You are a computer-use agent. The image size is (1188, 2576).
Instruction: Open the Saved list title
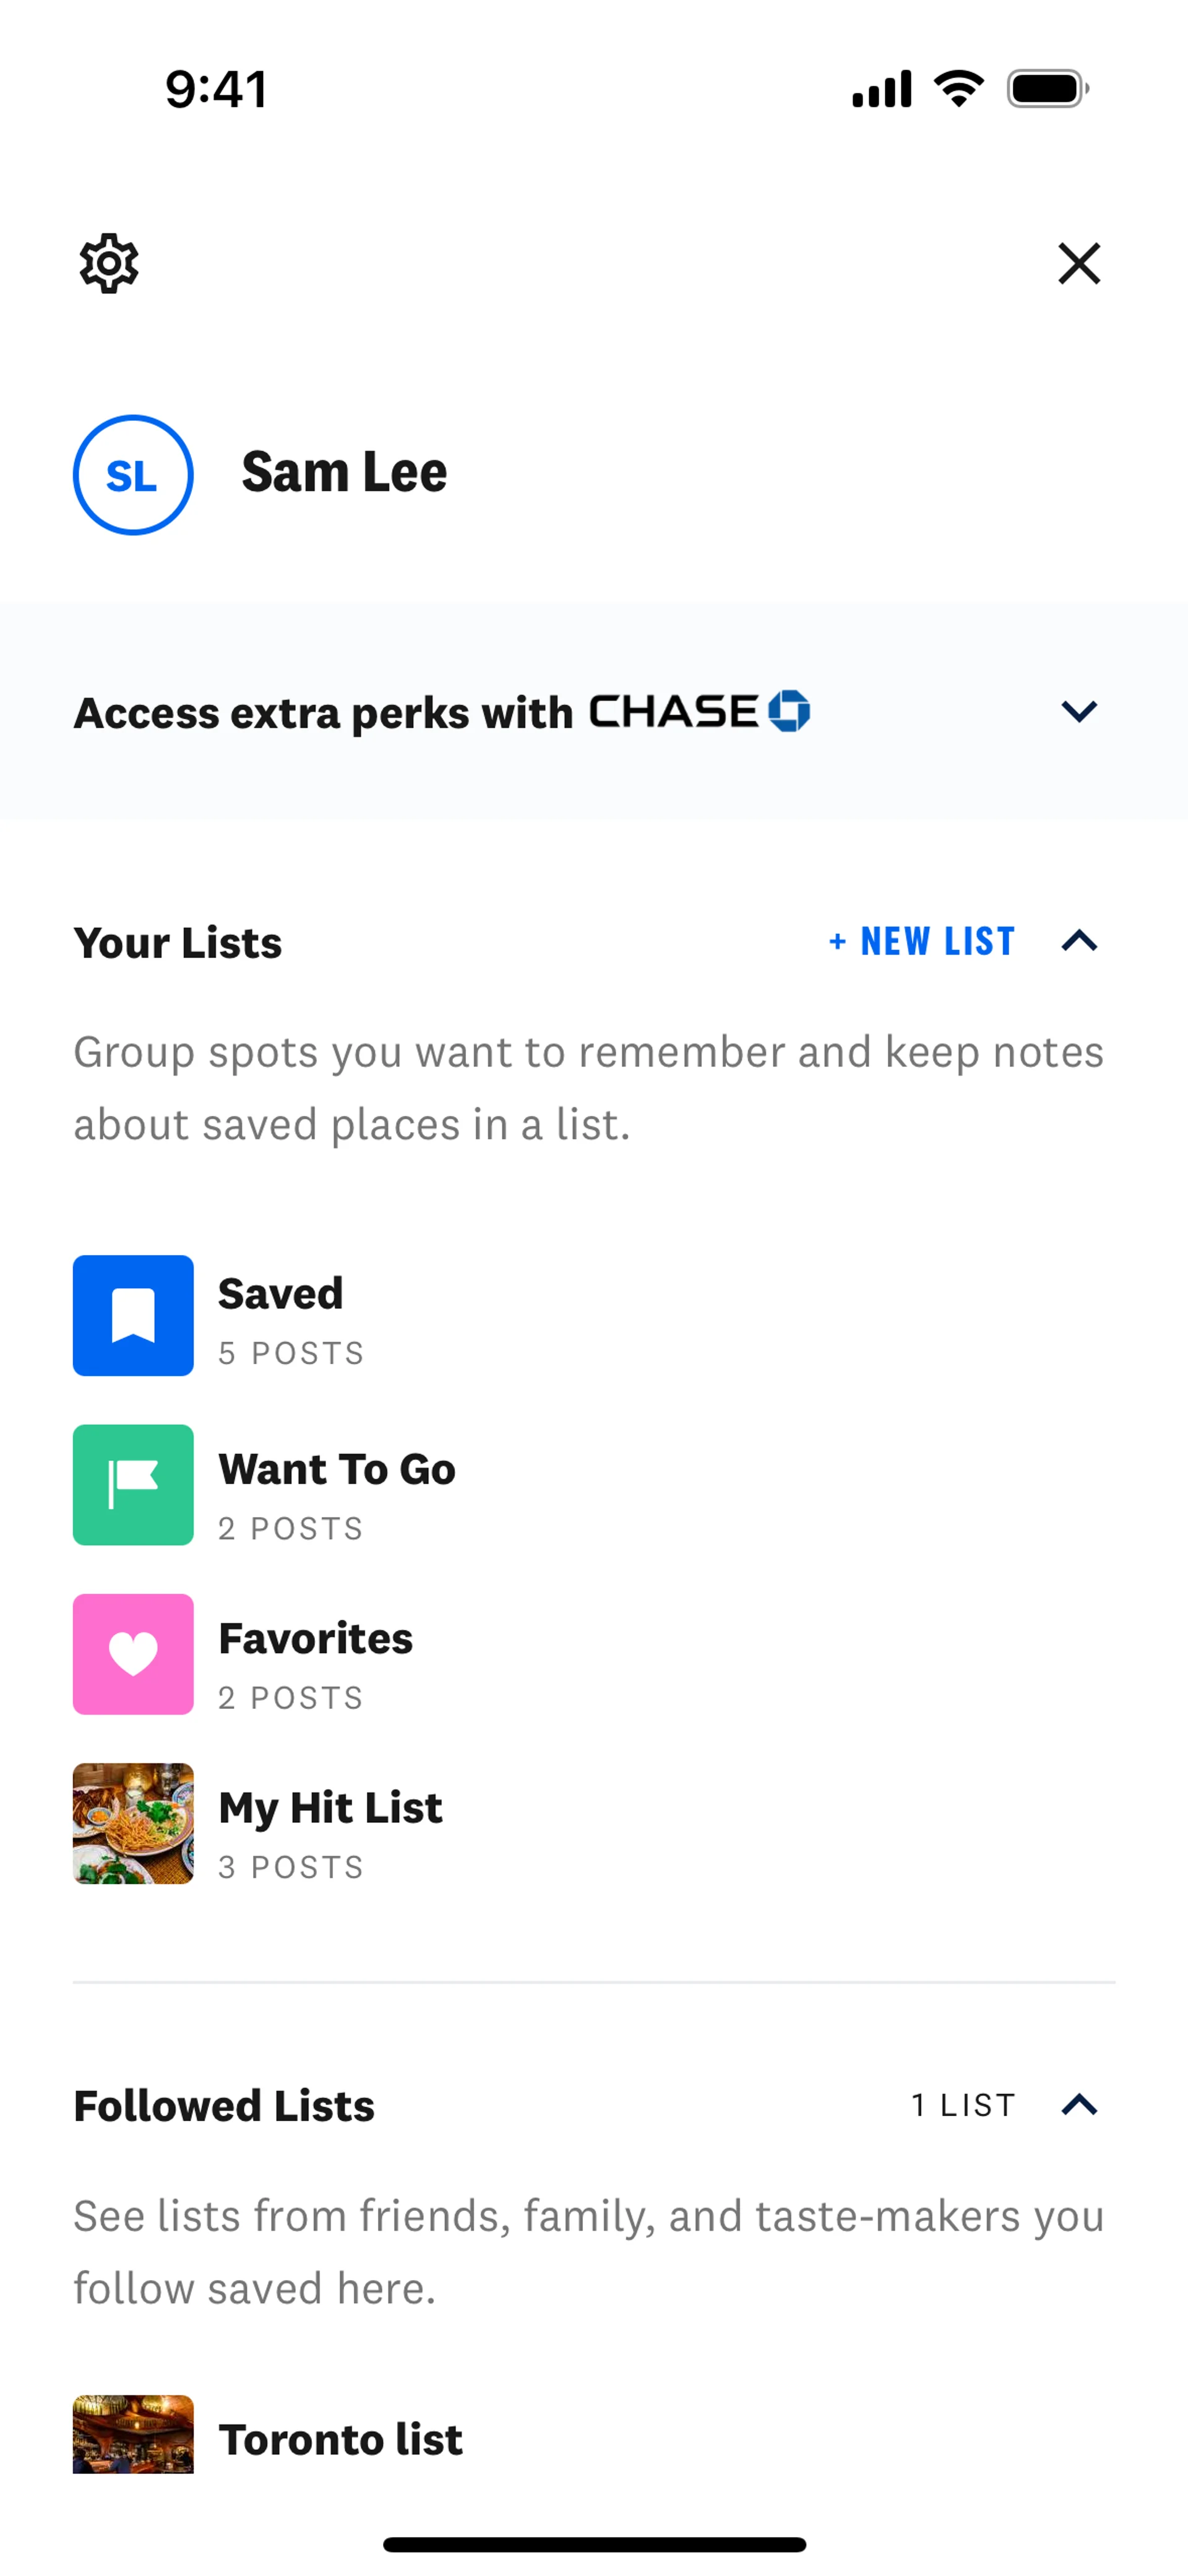click(x=281, y=1294)
